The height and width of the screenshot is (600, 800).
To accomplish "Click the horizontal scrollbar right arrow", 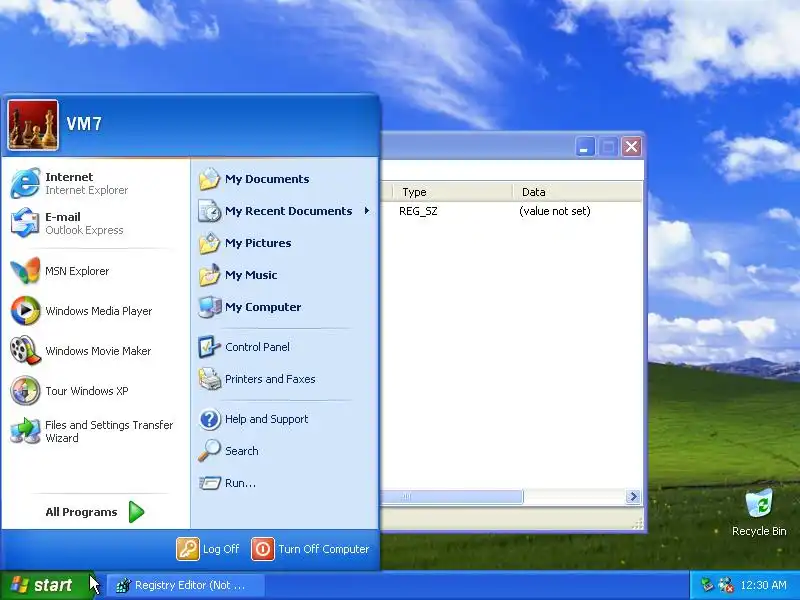I will (x=633, y=496).
